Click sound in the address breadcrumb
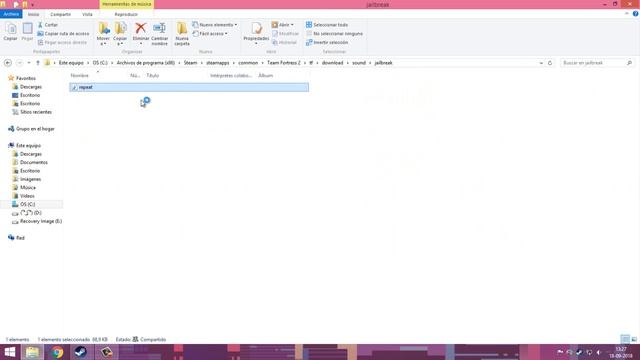 (x=359, y=63)
